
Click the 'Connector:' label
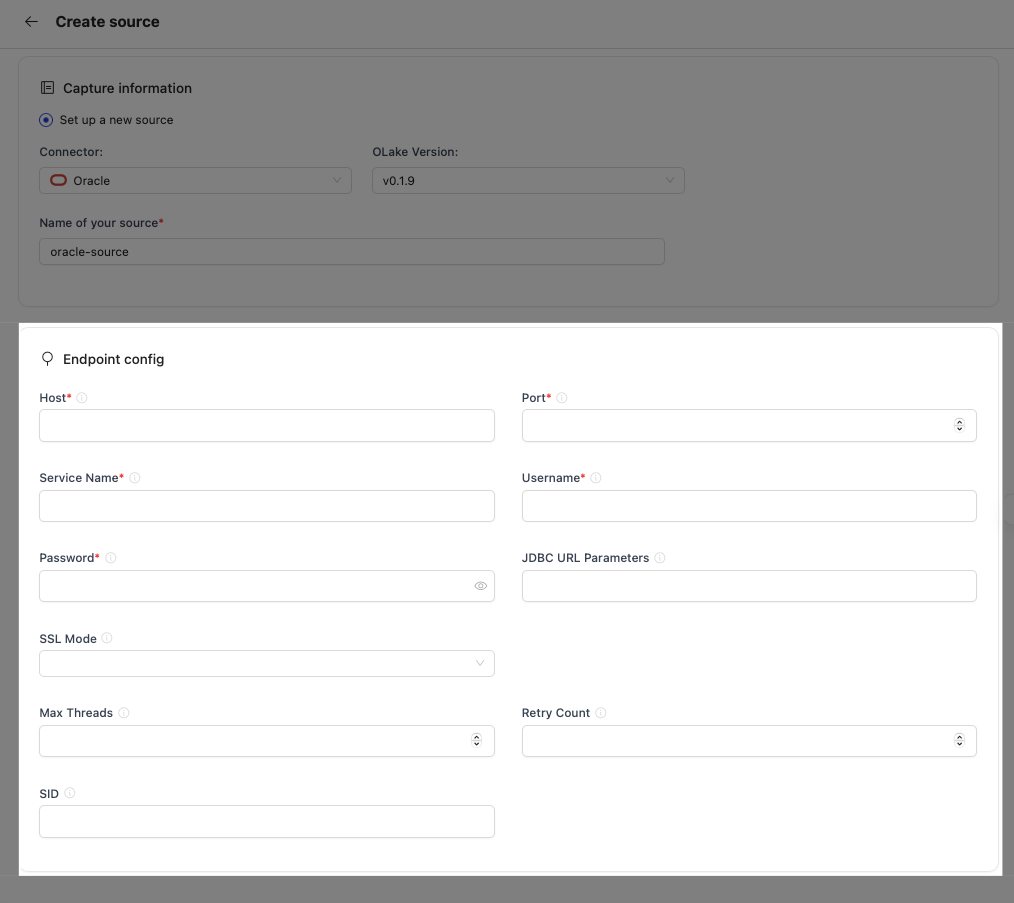tap(71, 152)
